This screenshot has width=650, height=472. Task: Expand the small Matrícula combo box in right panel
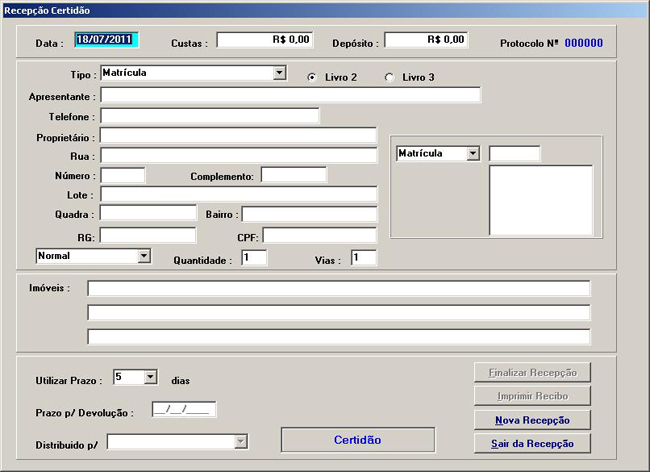pyautogui.click(x=473, y=153)
